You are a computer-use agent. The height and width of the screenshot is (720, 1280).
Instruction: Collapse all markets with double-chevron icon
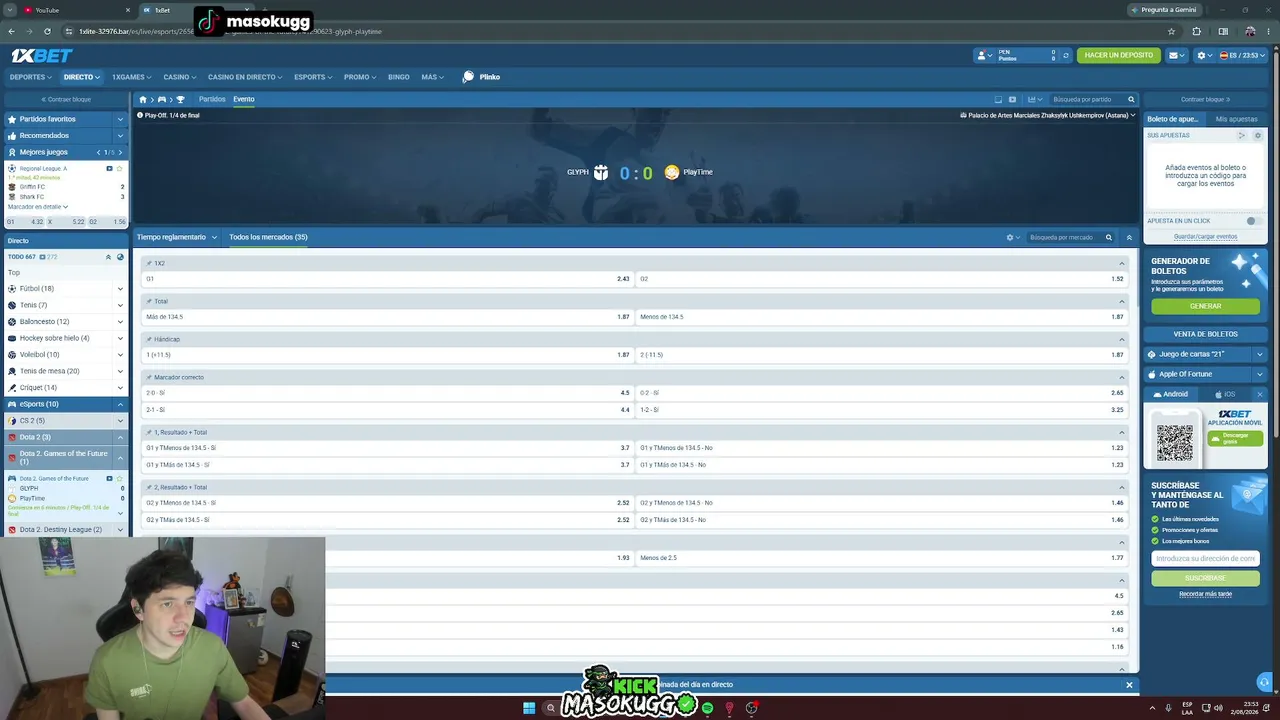1129,238
